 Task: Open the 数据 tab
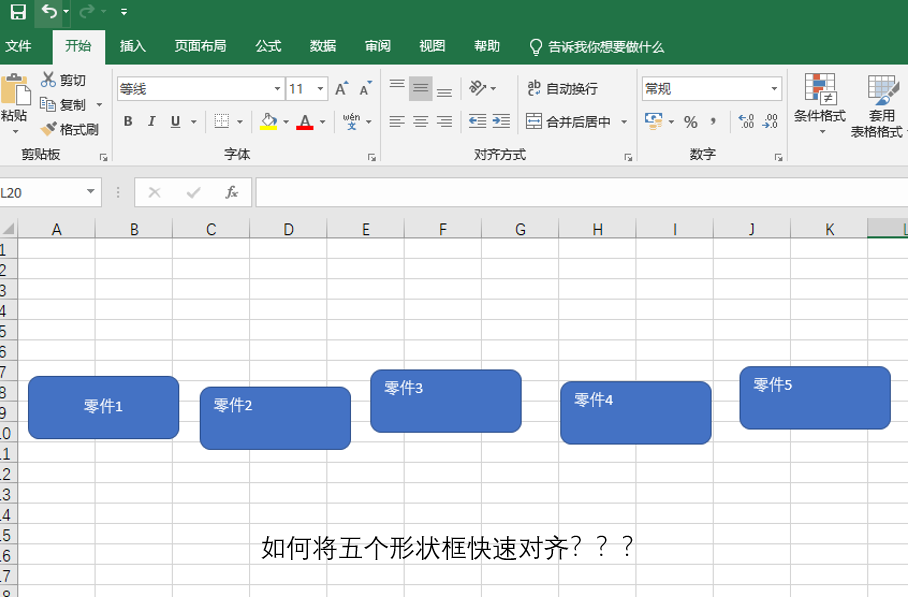(323, 46)
